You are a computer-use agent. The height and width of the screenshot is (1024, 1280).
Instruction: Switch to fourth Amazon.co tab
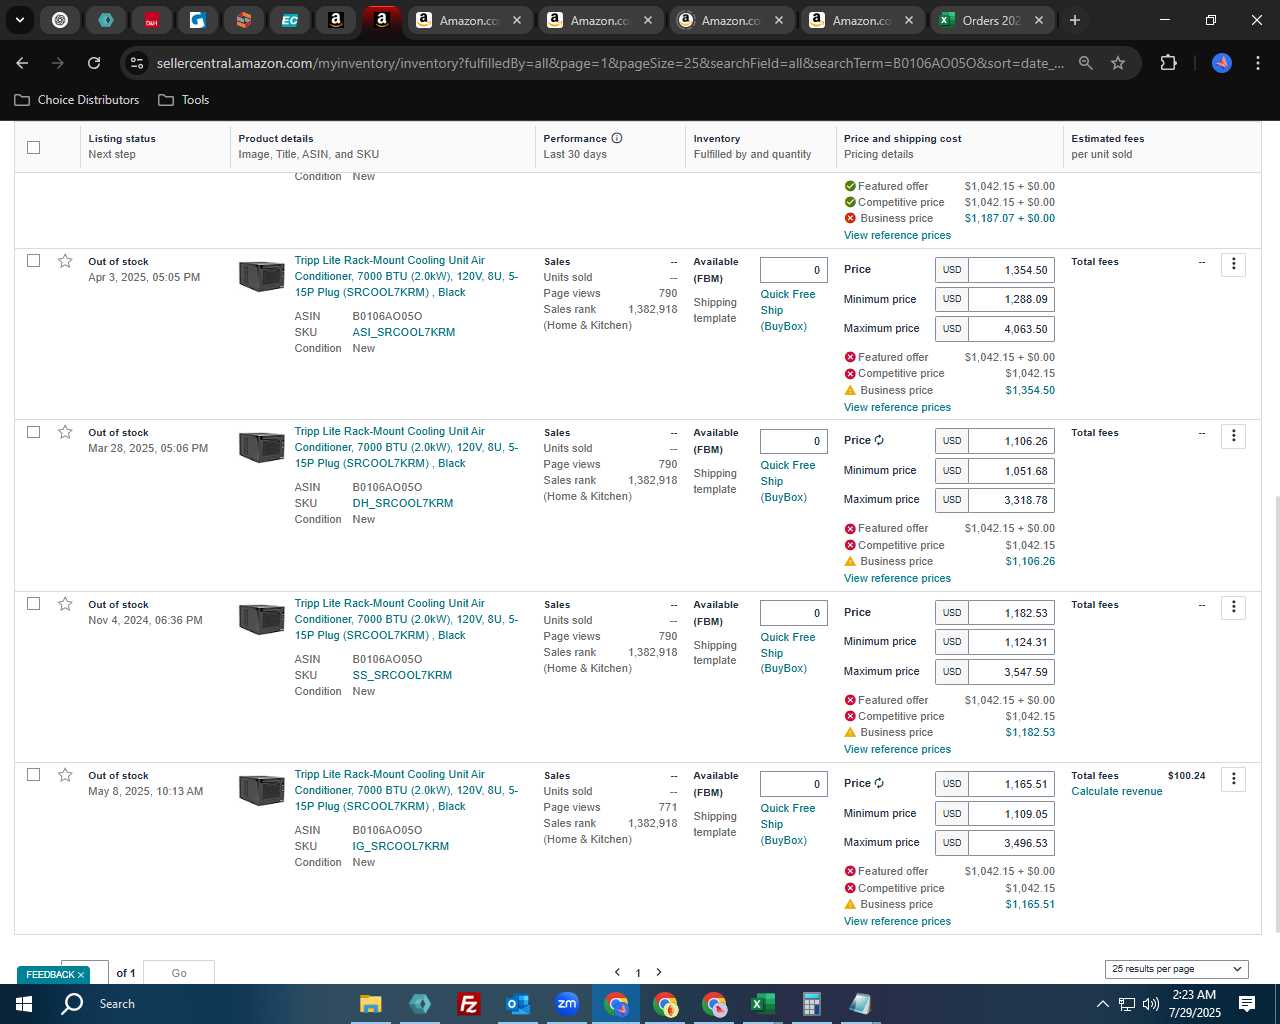862,20
